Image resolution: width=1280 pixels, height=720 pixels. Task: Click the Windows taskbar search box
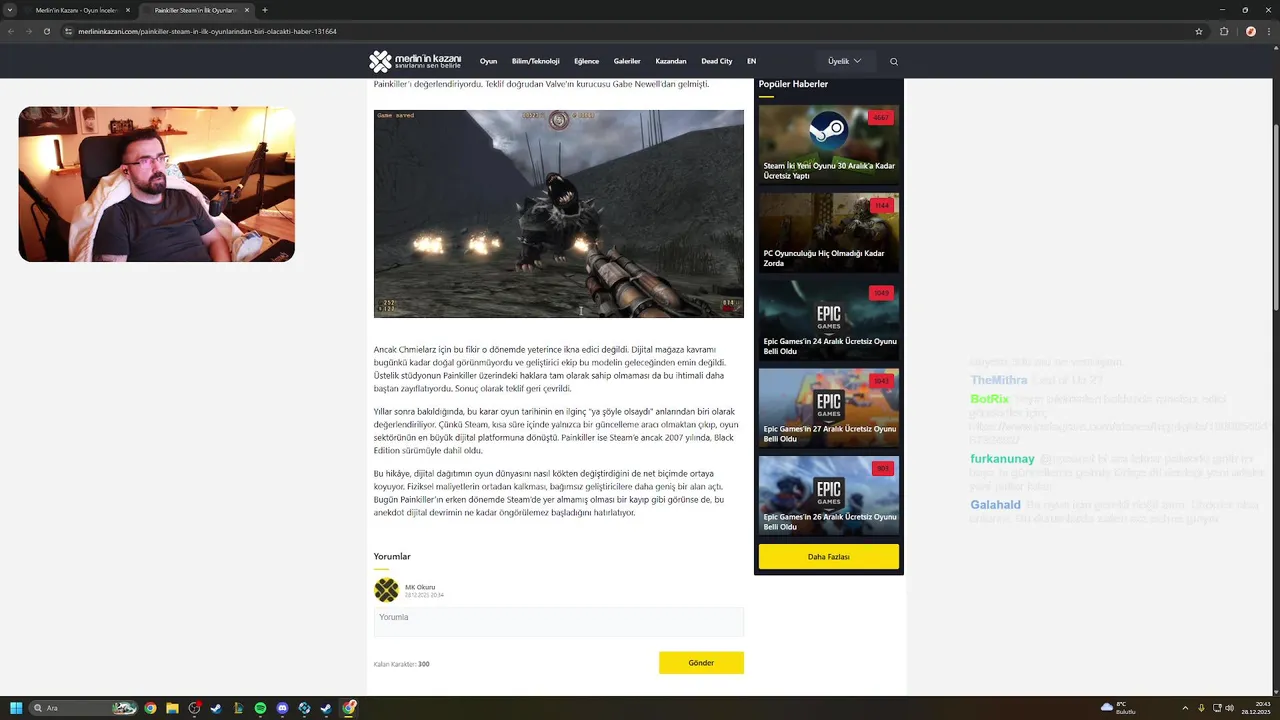[84, 708]
